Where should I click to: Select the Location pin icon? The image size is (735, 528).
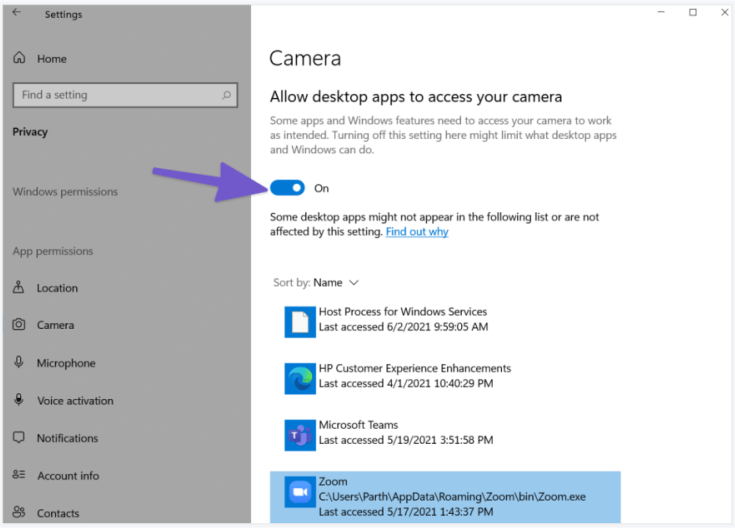pyautogui.click(x=18, y=287)
